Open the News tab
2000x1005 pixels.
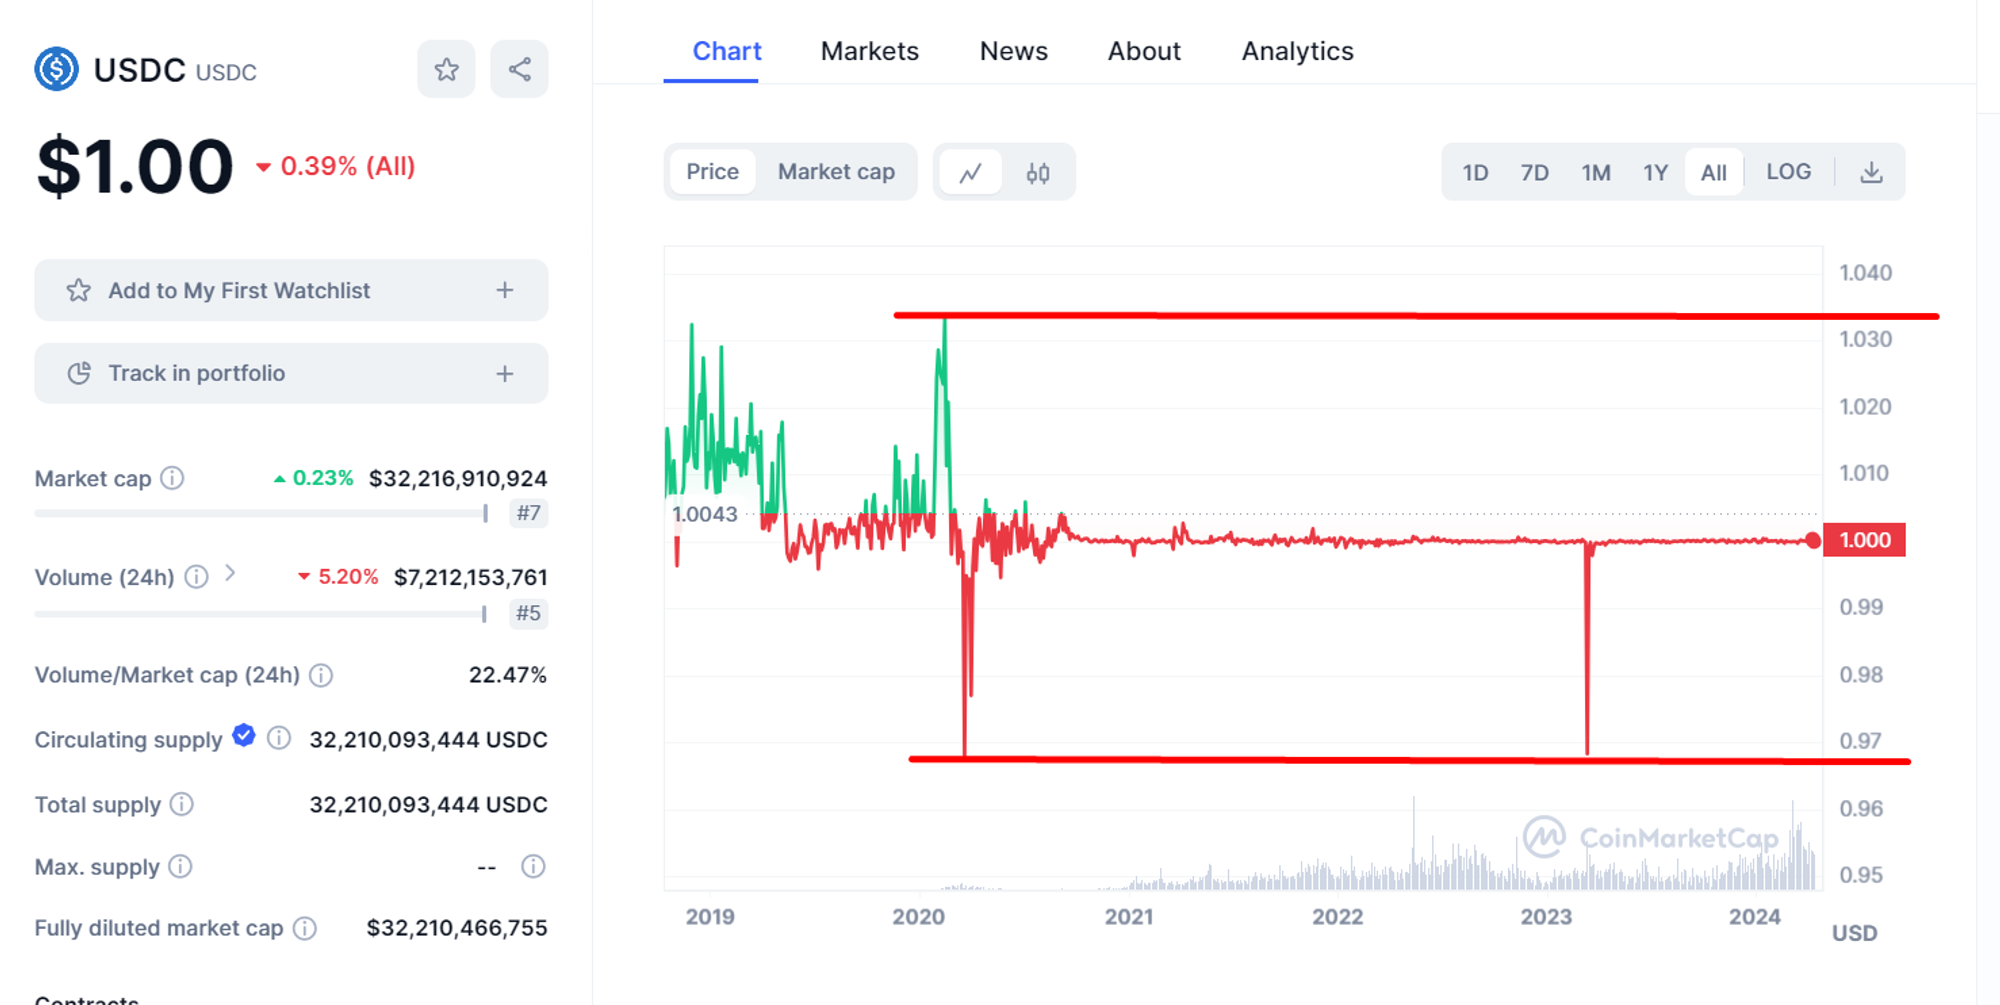tap(1014, 51)
